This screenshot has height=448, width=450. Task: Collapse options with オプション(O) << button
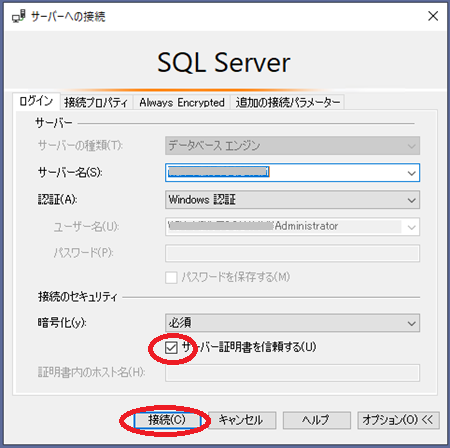click(x=398, y=420)
